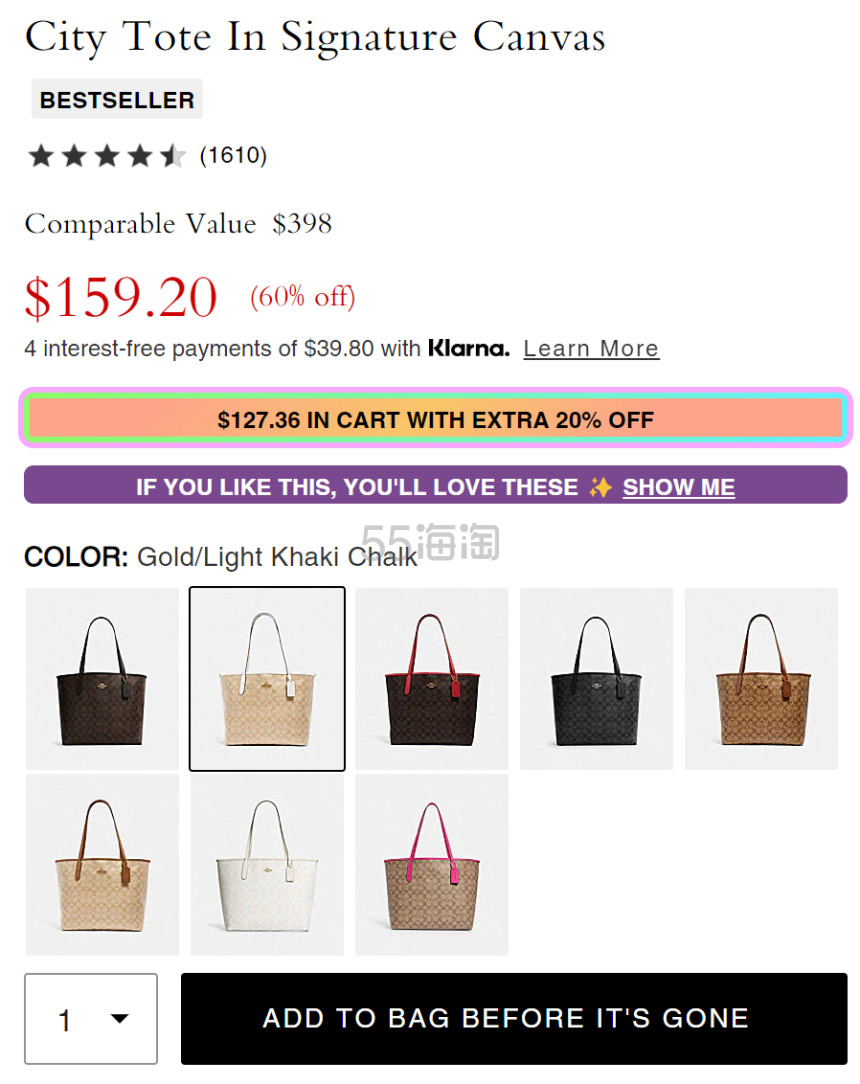The height and width of the screenshot is (1084, 860).
Task: Open the star rating reviews
Action: 107,156
